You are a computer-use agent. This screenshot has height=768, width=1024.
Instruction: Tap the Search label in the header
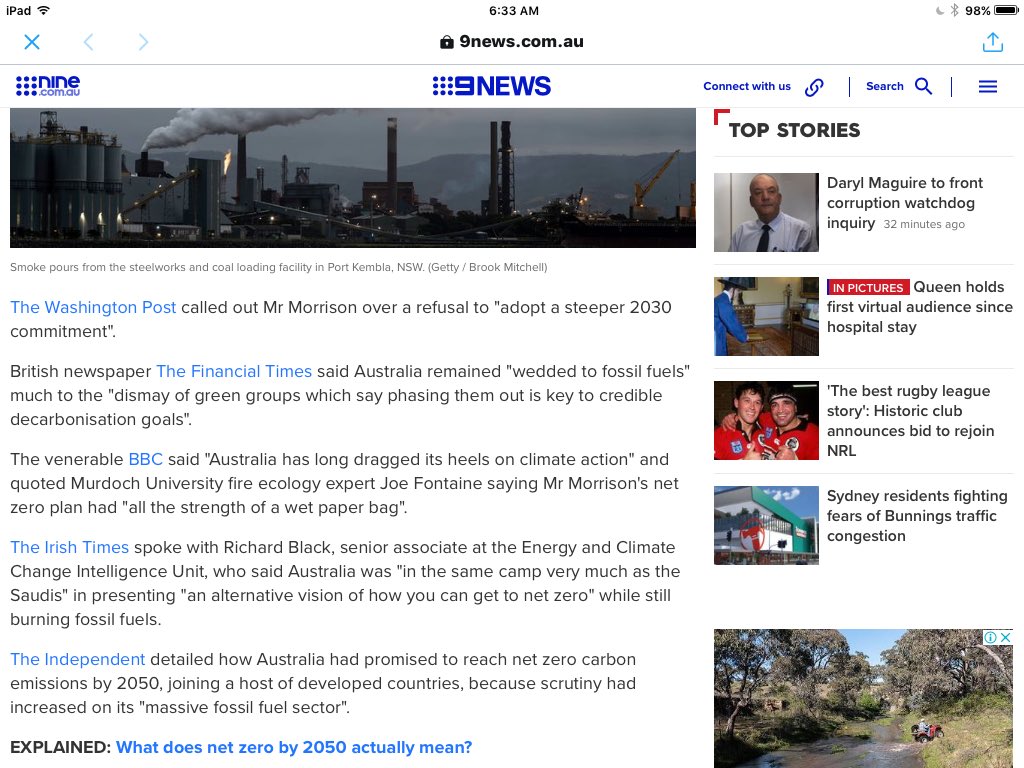click(885, 86)
